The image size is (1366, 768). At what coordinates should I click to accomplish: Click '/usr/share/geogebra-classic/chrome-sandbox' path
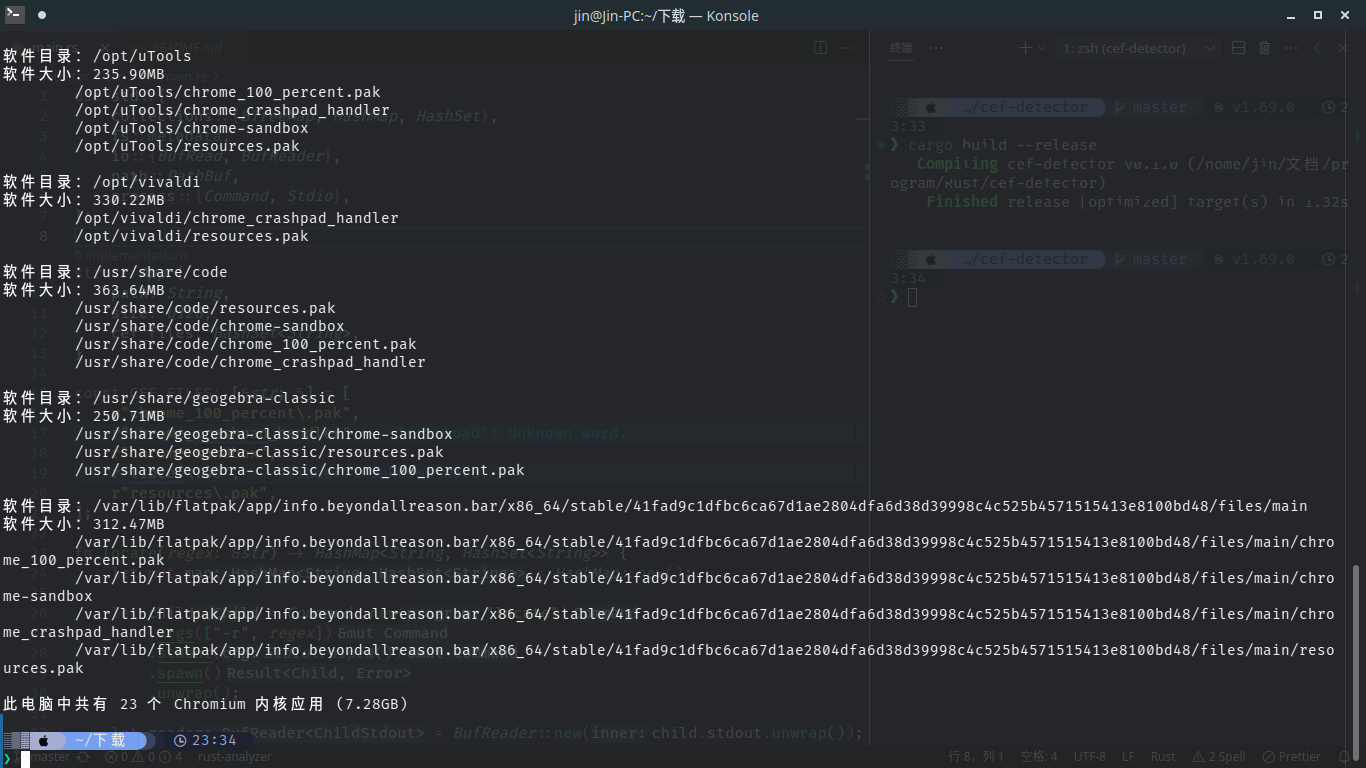[x=264, y=434]
